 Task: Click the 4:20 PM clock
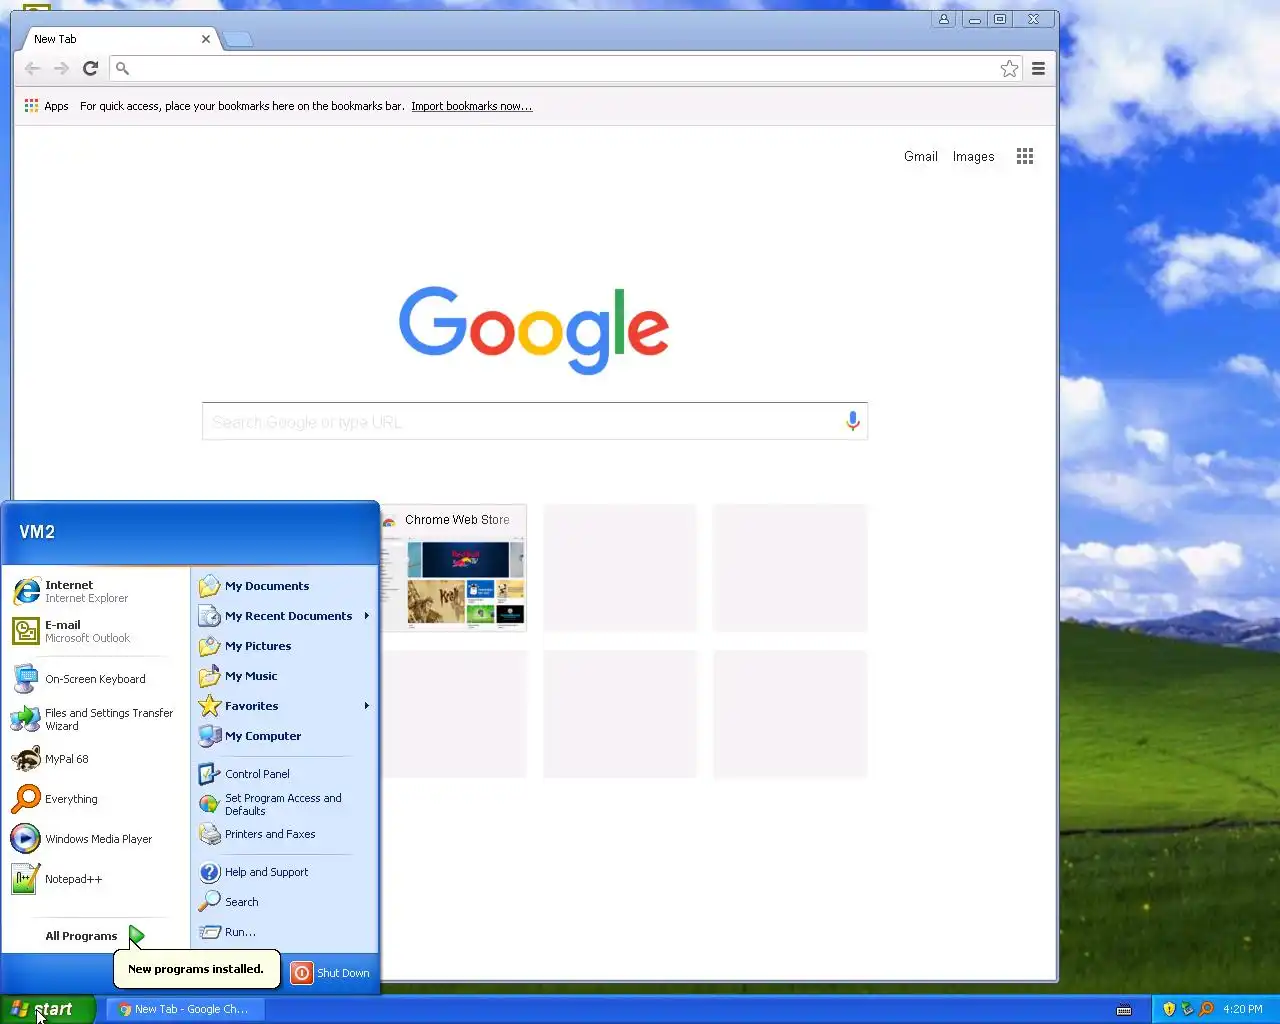(1242, 1009)
